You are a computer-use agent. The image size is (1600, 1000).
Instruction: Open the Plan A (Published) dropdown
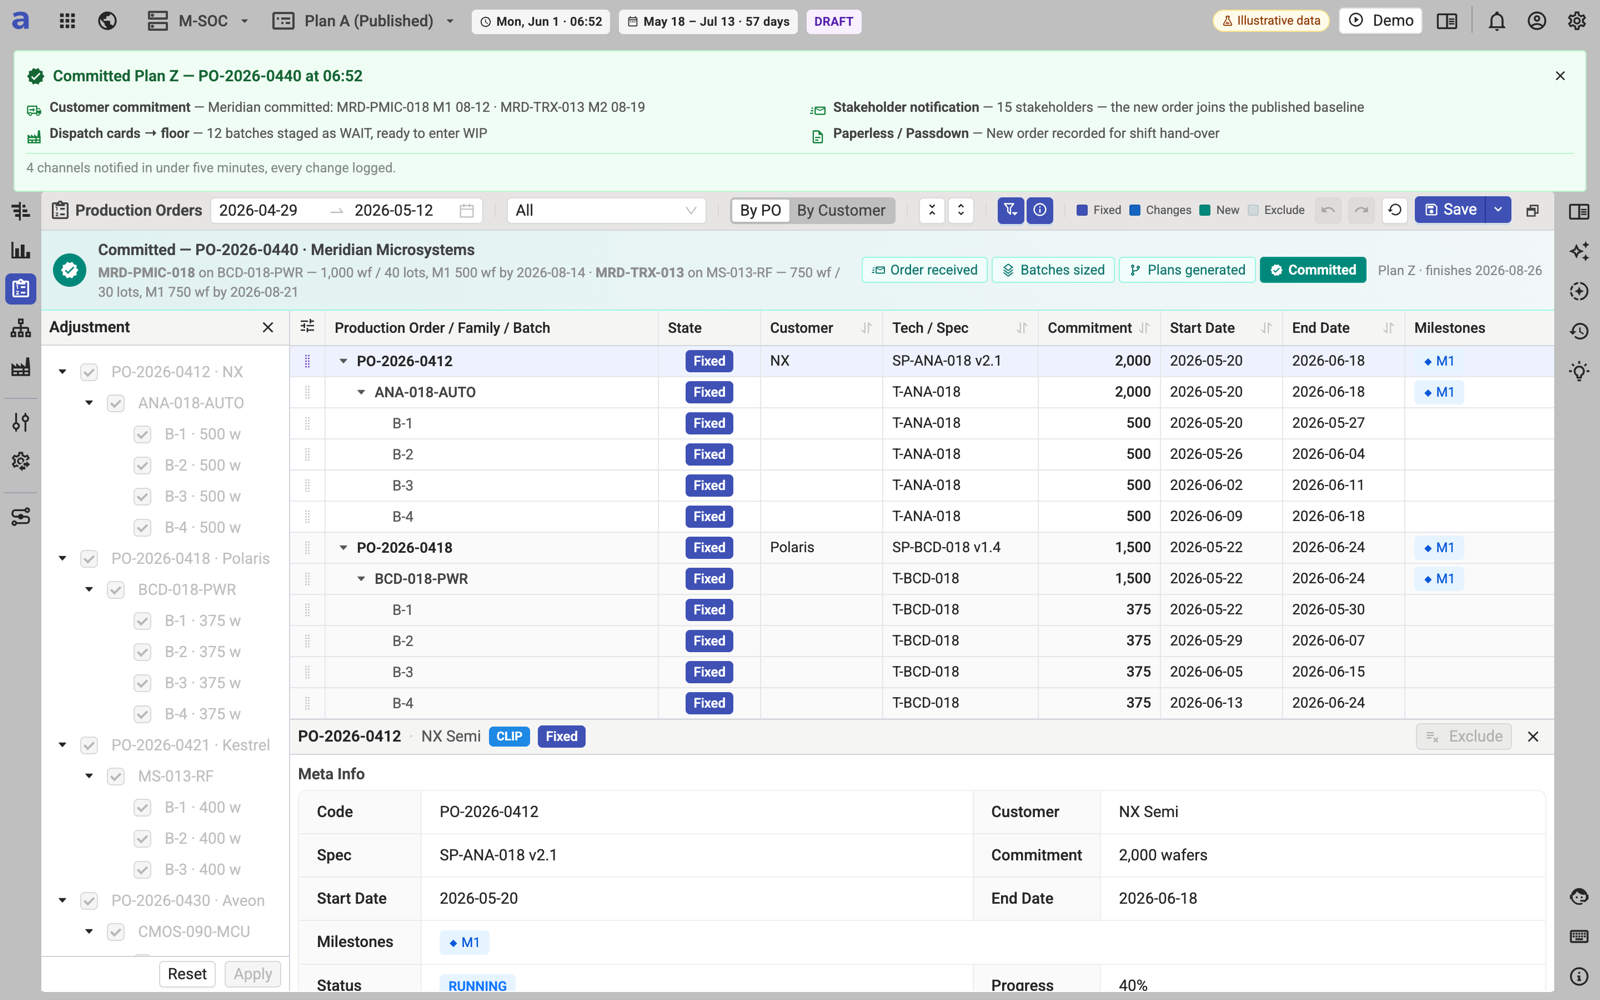pos(364,21)
